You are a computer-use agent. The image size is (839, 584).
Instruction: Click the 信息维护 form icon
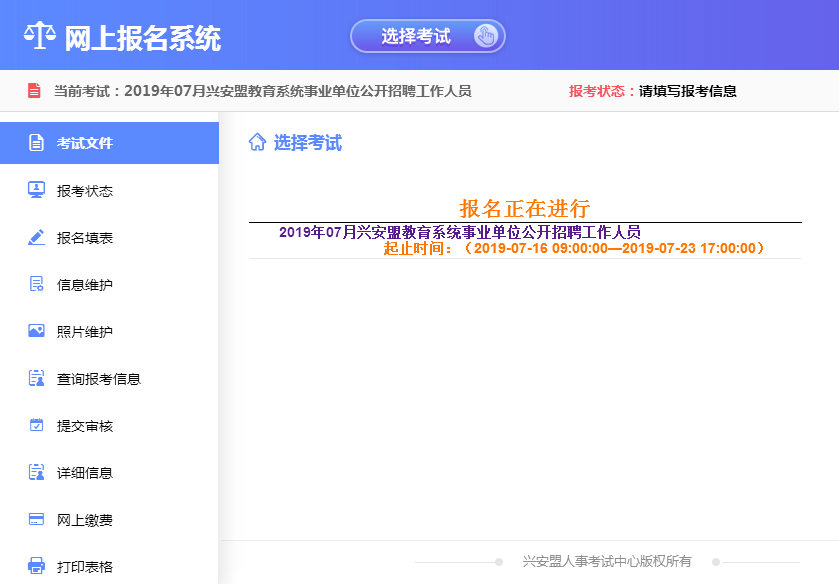coord(36,285)
